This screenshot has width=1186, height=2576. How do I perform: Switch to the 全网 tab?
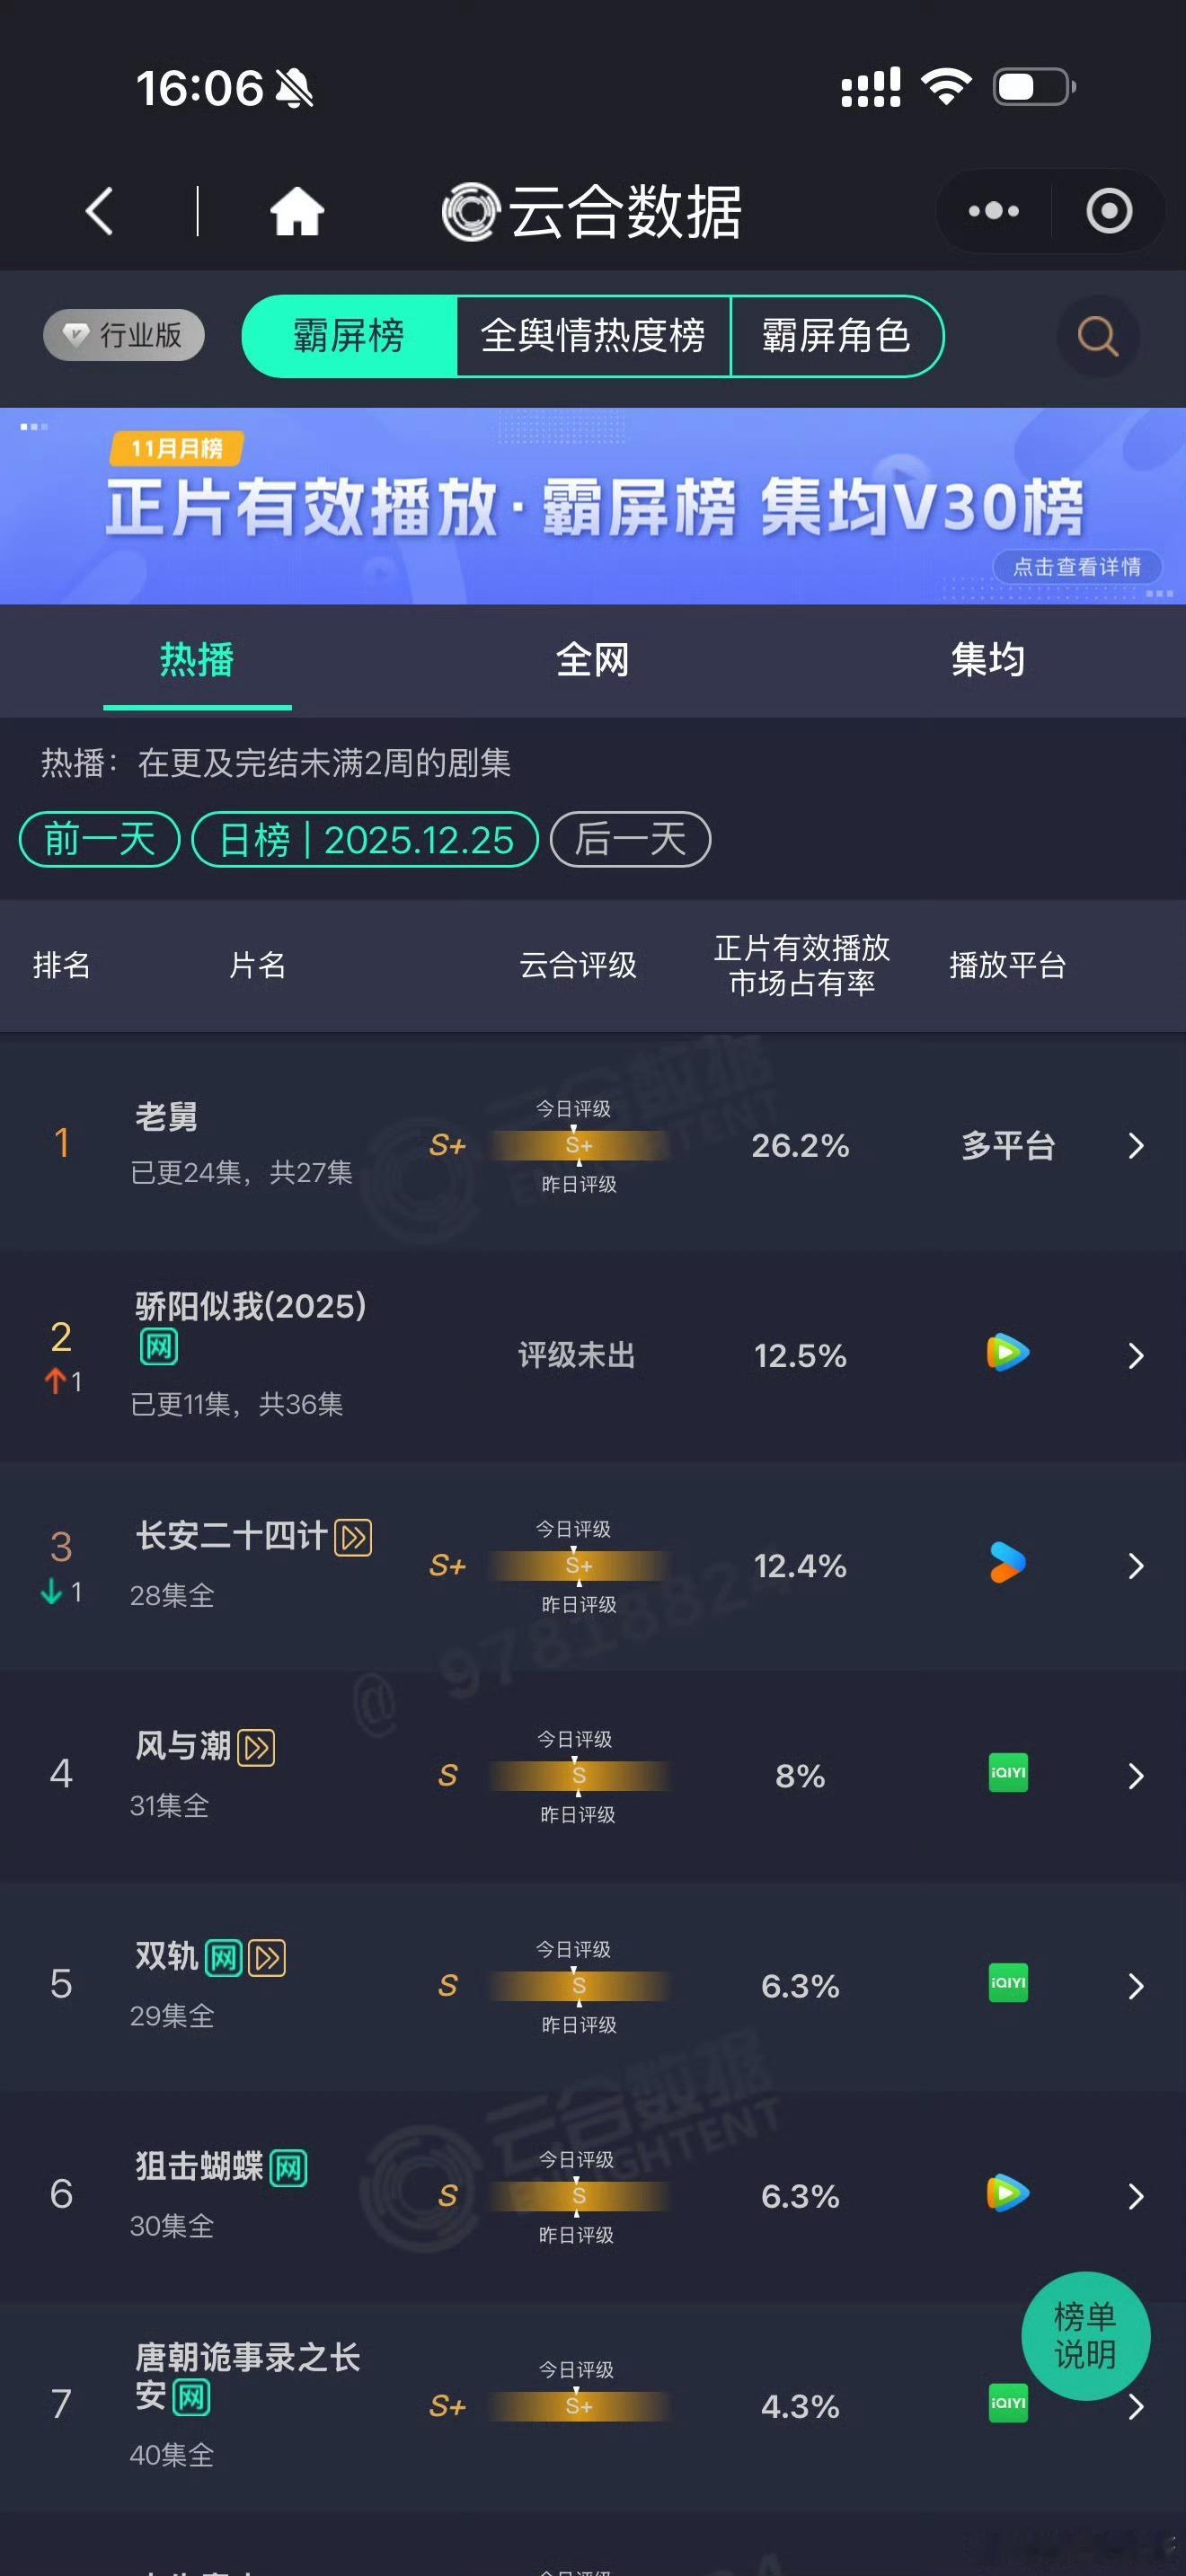point(592,661)
